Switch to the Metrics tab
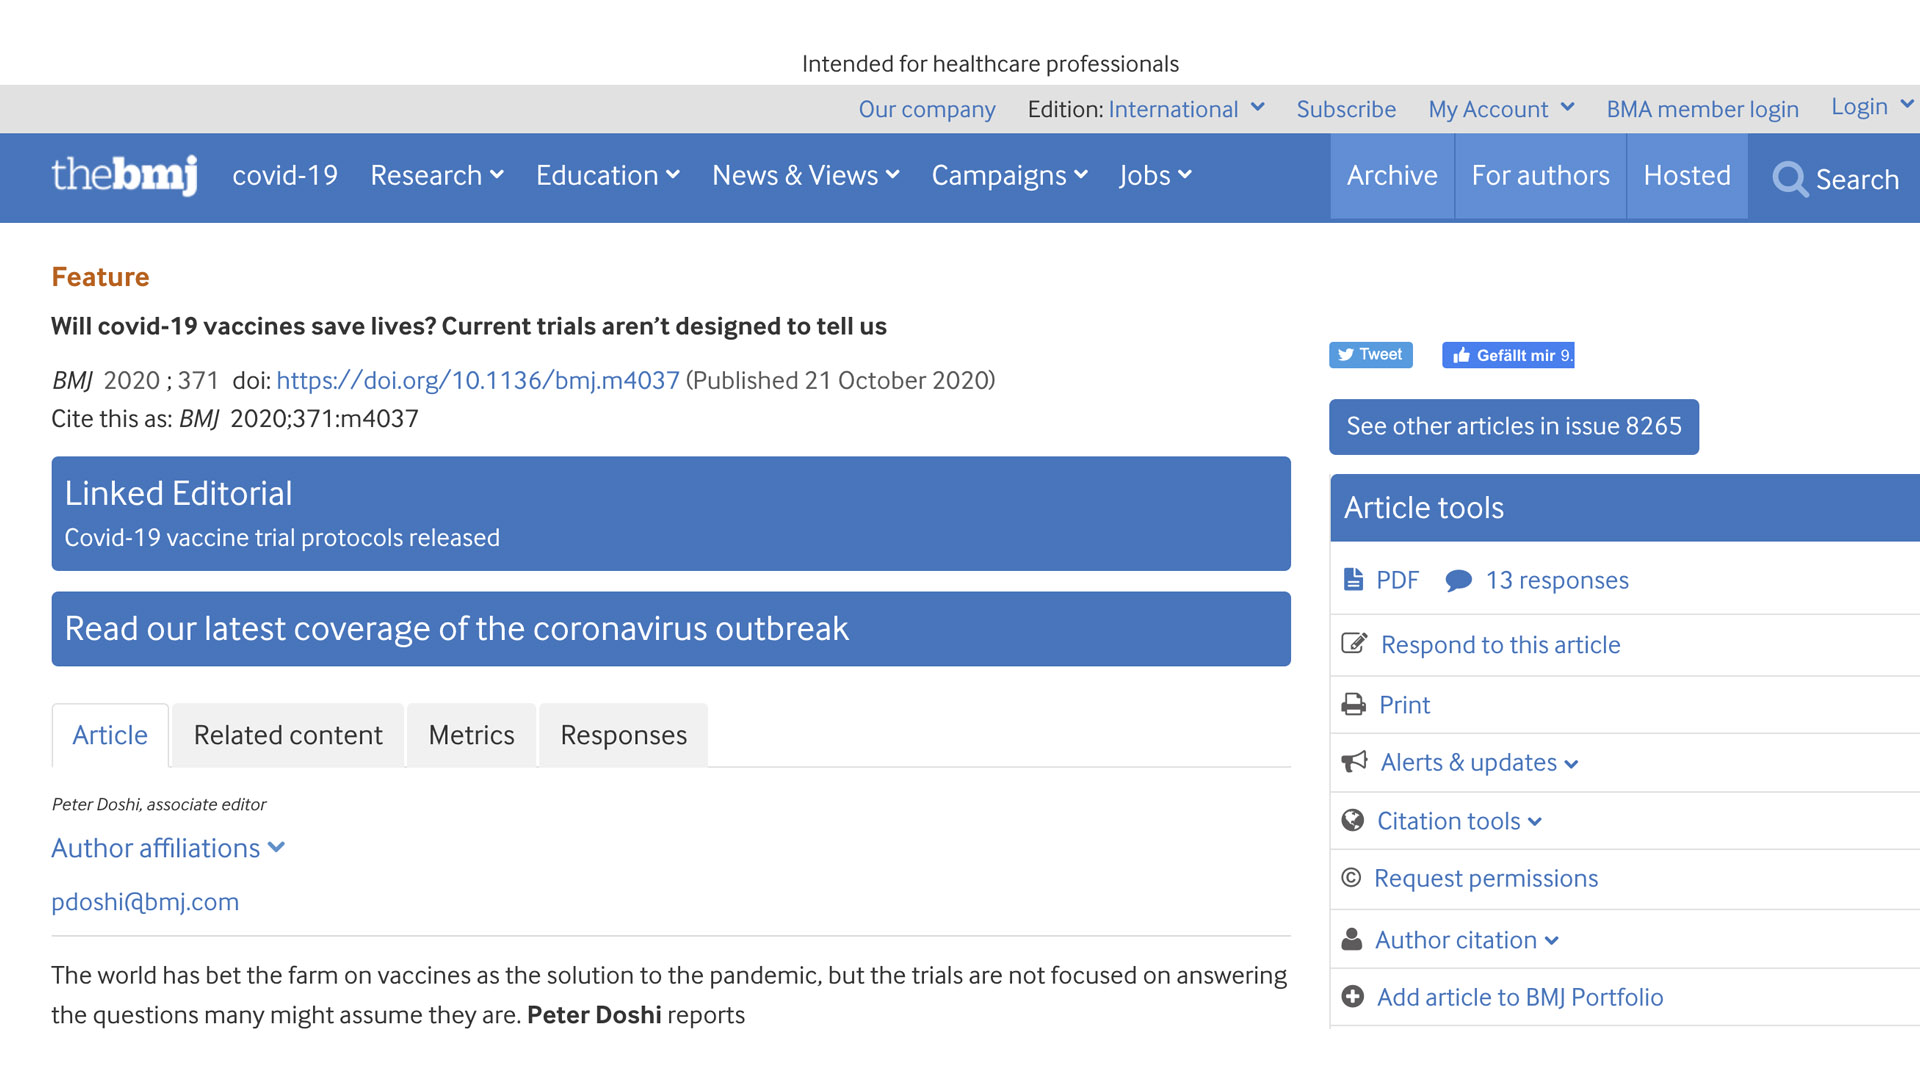The image size is (1920, 1080). (x=471, y=735)
